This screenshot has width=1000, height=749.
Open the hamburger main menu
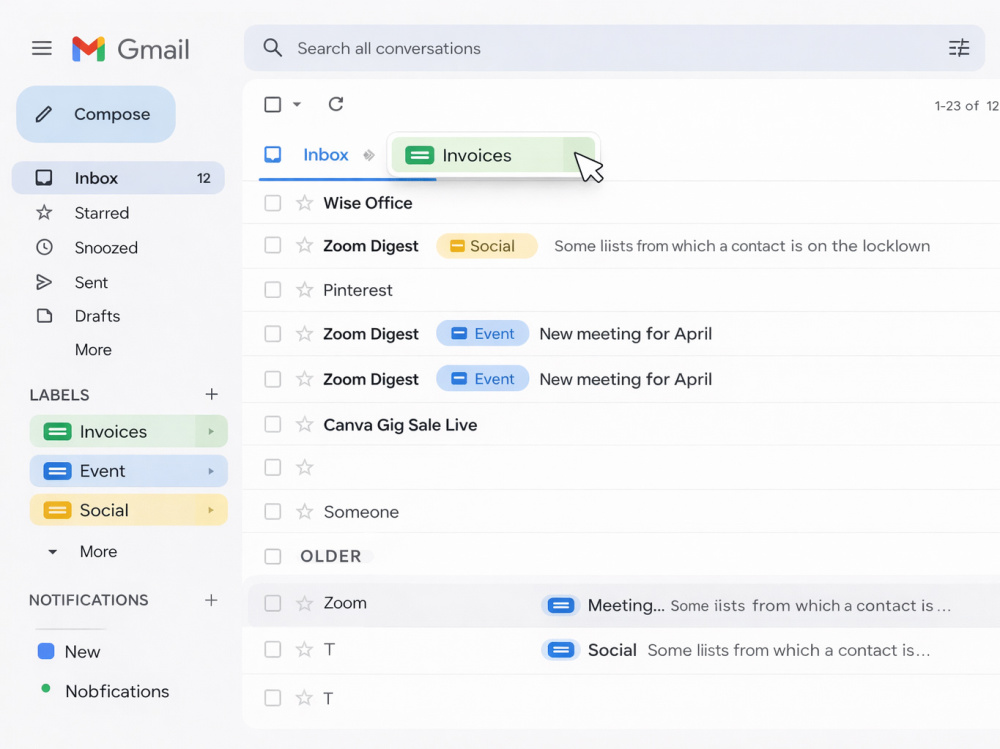[x=42, y=48]
